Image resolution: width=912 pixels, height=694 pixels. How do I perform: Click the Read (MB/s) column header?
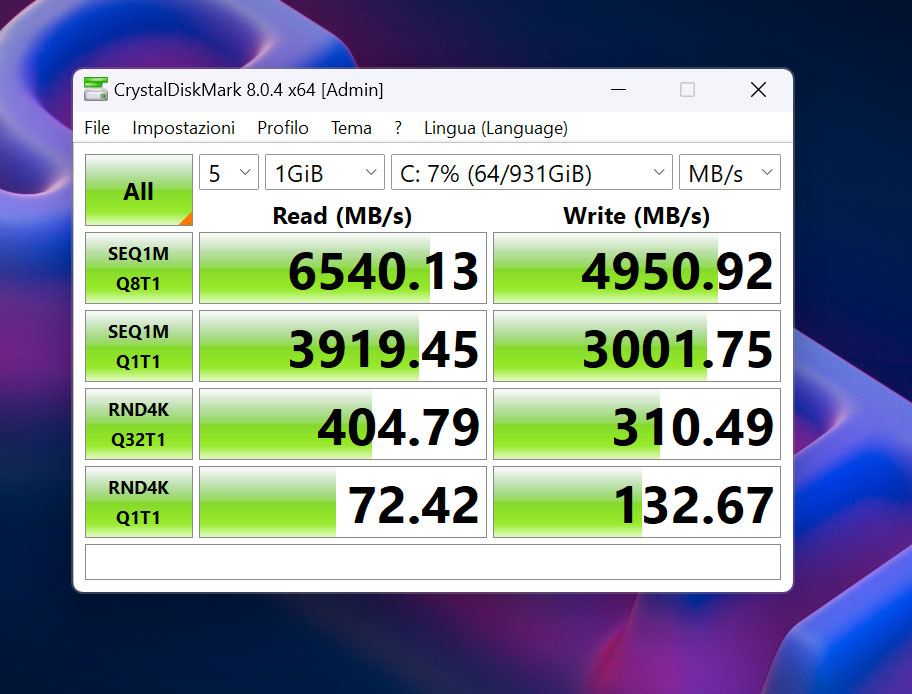pyautogui.click(x=342, y=216)
